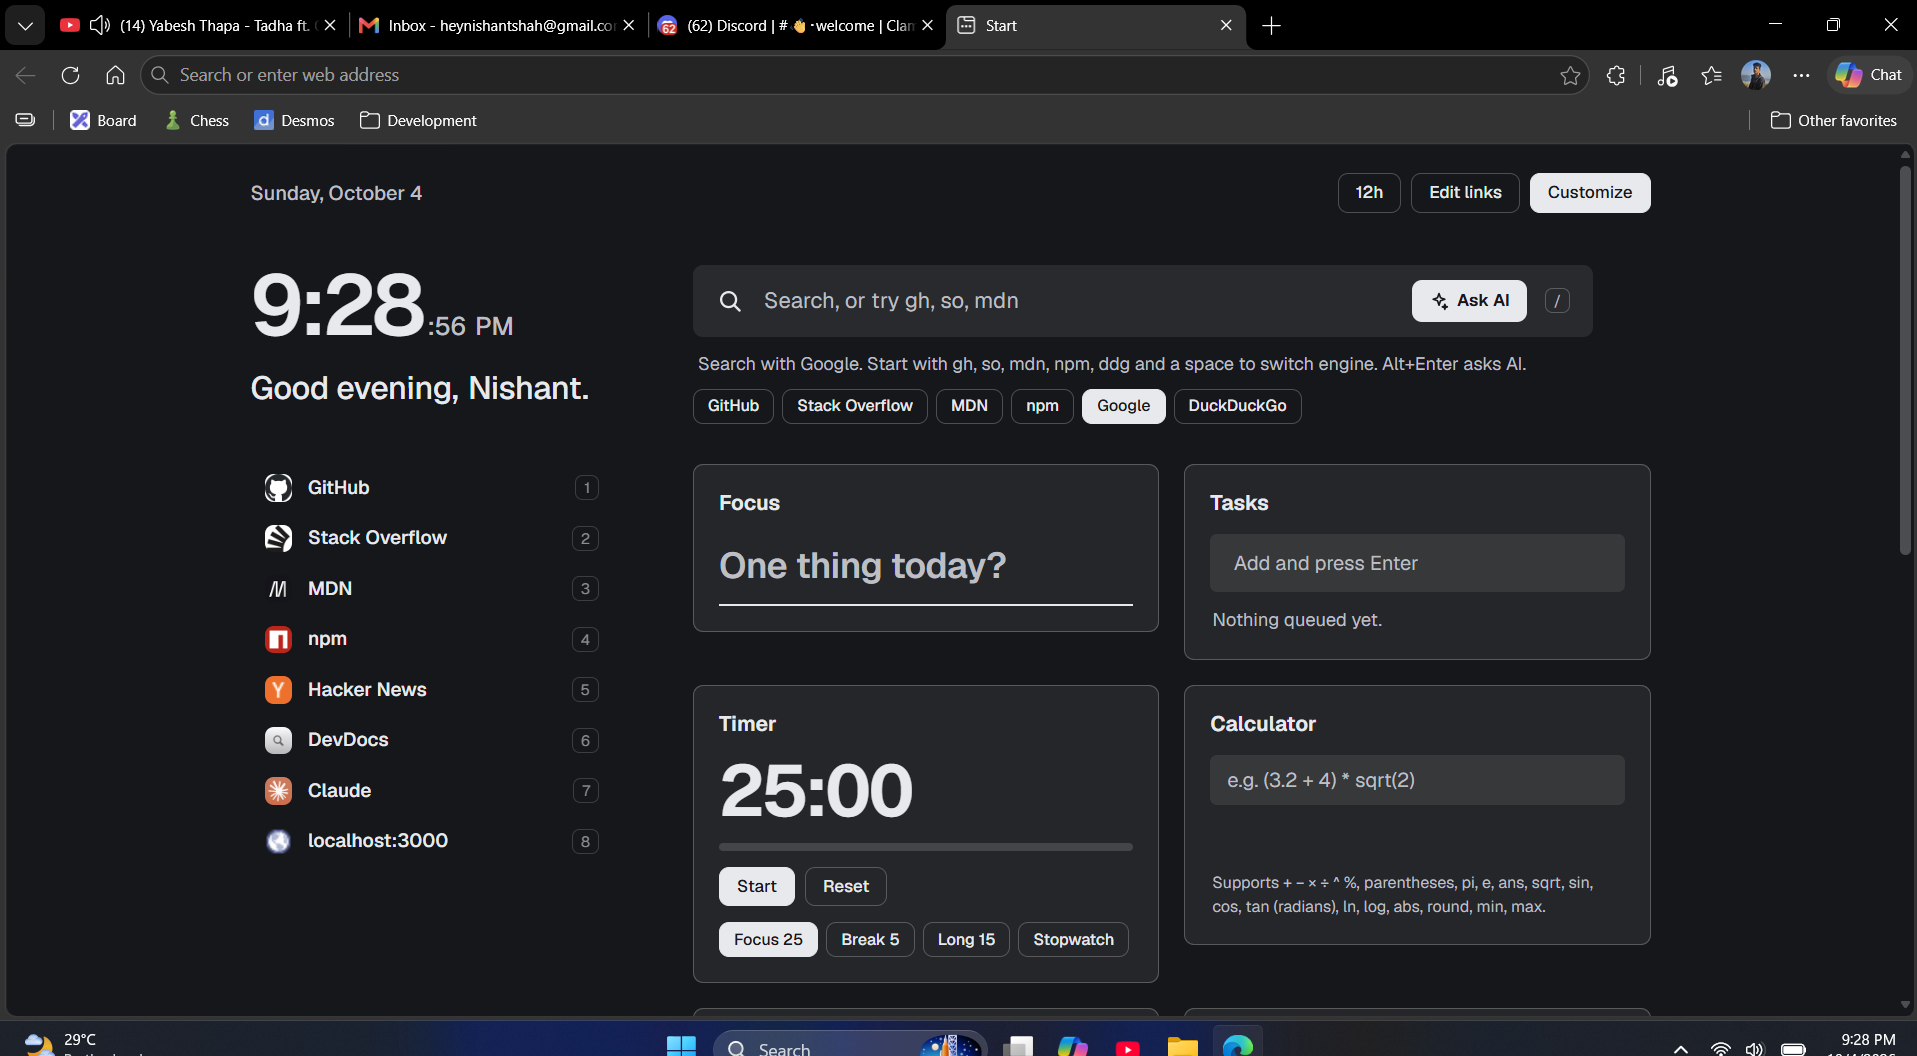Screen dimensions: 1917x1056
Task: Expand the tab actions dropdown arrow
Action: [25, 25]
